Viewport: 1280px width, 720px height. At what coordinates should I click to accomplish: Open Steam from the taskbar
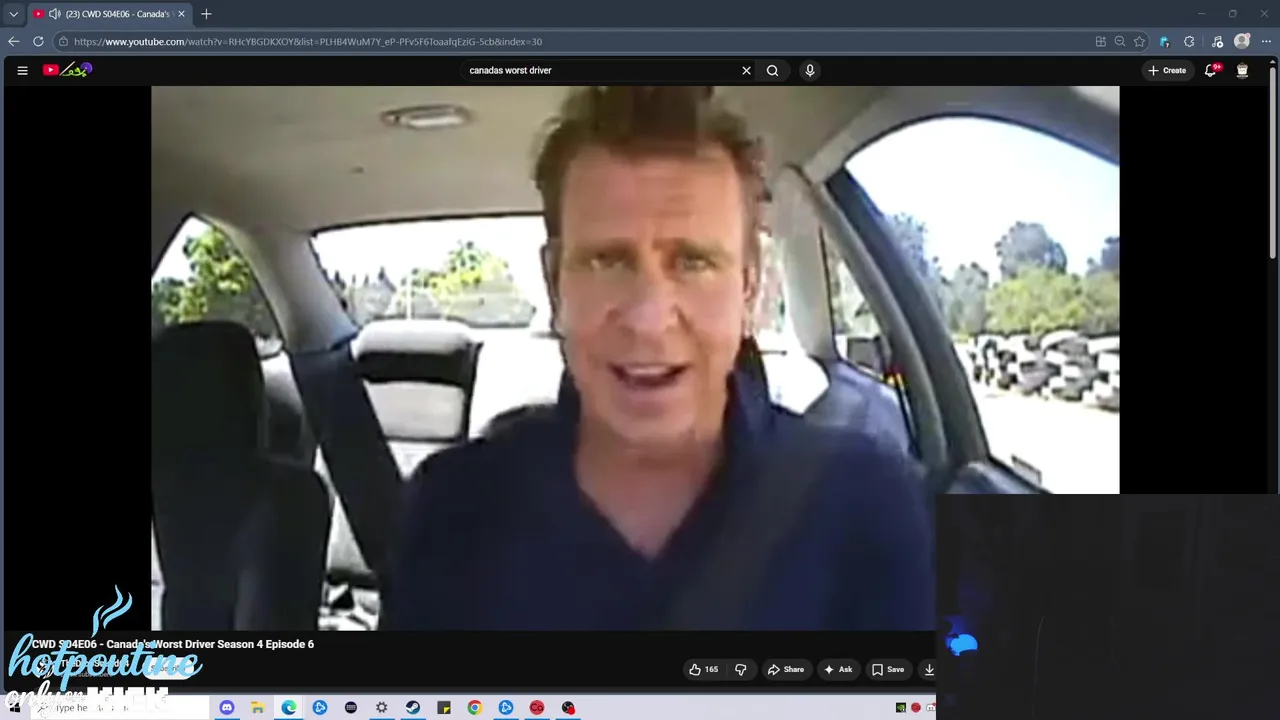[x=413, y=707]
